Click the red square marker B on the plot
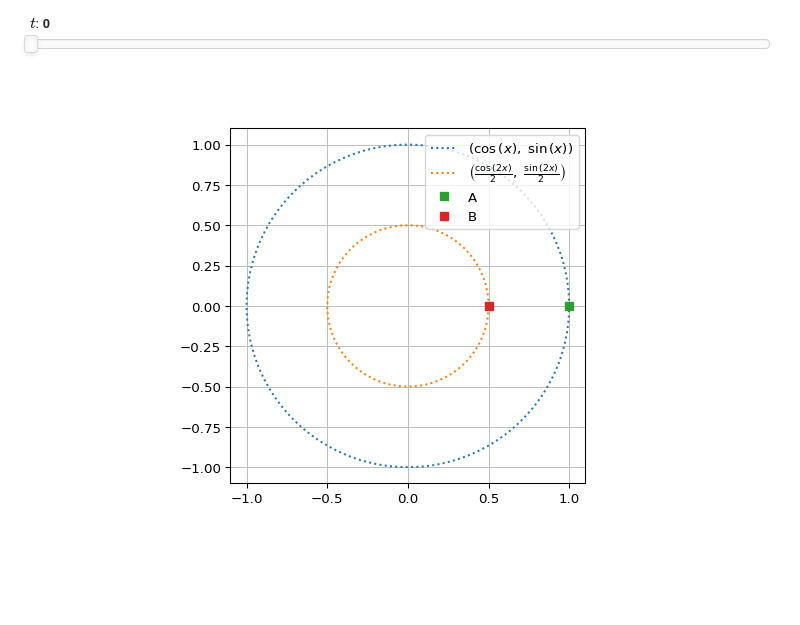The width and height of the screenshot is (800, 625). [x=489, y=307]
